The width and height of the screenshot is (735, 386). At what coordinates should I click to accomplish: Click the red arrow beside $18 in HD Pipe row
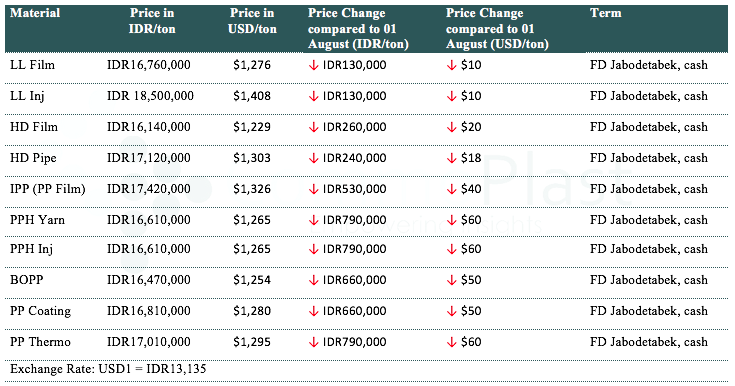(451, 158)
